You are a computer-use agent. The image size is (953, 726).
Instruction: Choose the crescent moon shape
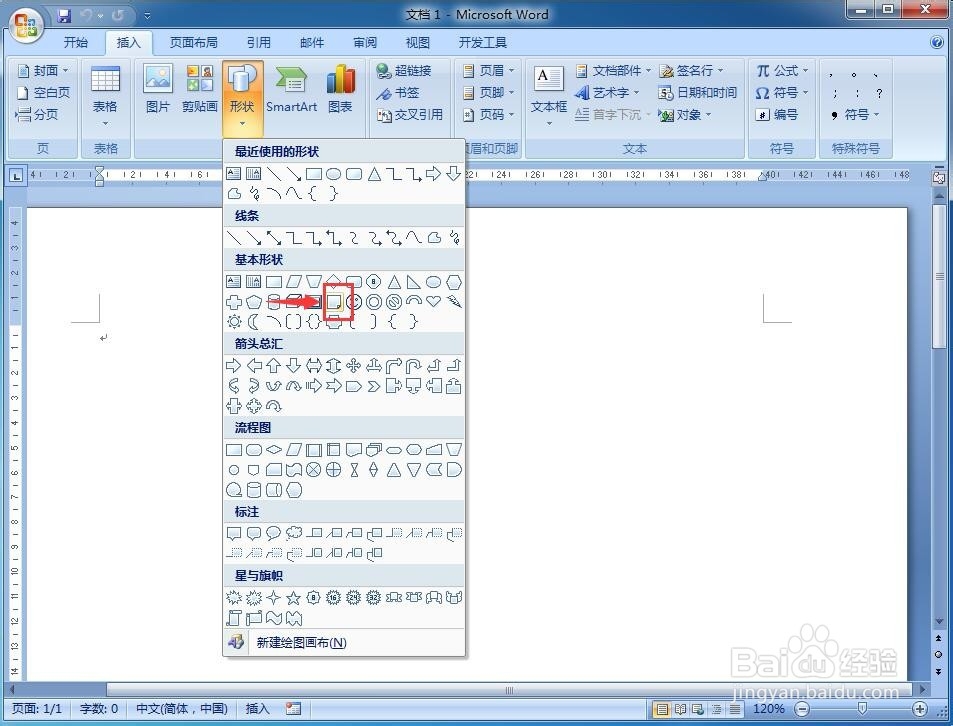253,321
